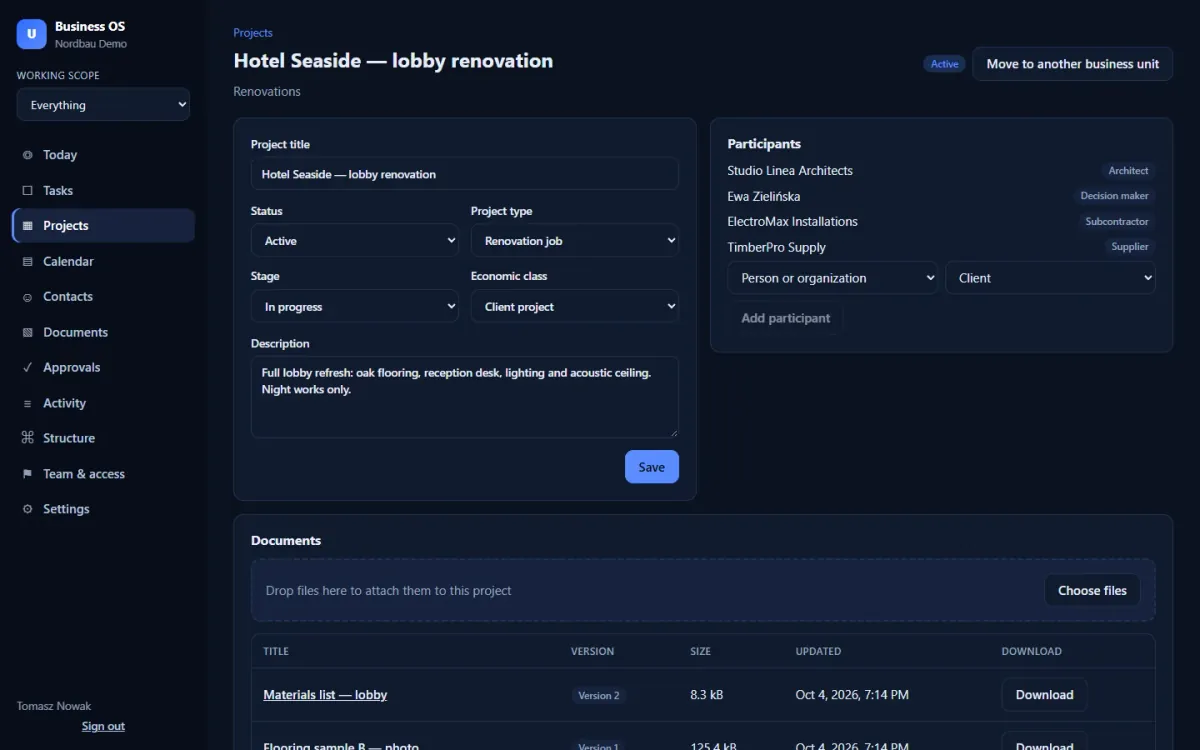Click the Contacts sidebar icon
The width and height of the screenshot is (1200, 750).
[27, 297]
